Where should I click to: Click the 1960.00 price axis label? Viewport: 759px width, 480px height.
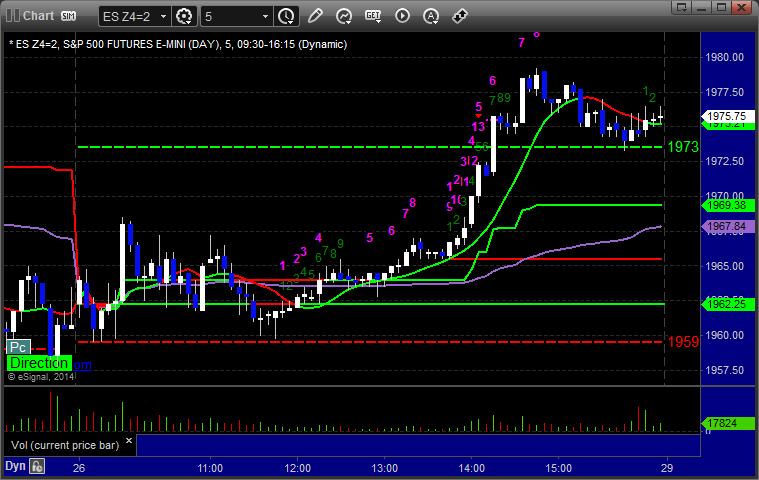(725, 335)
